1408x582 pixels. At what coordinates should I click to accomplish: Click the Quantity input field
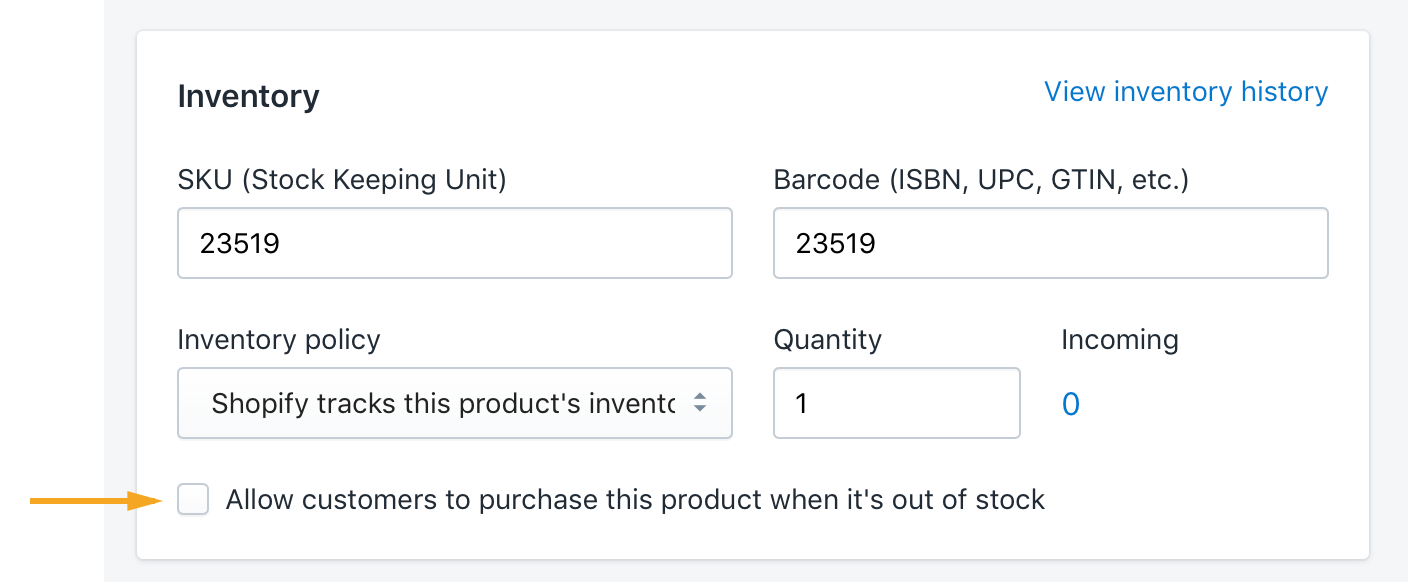tap(896, 403)
